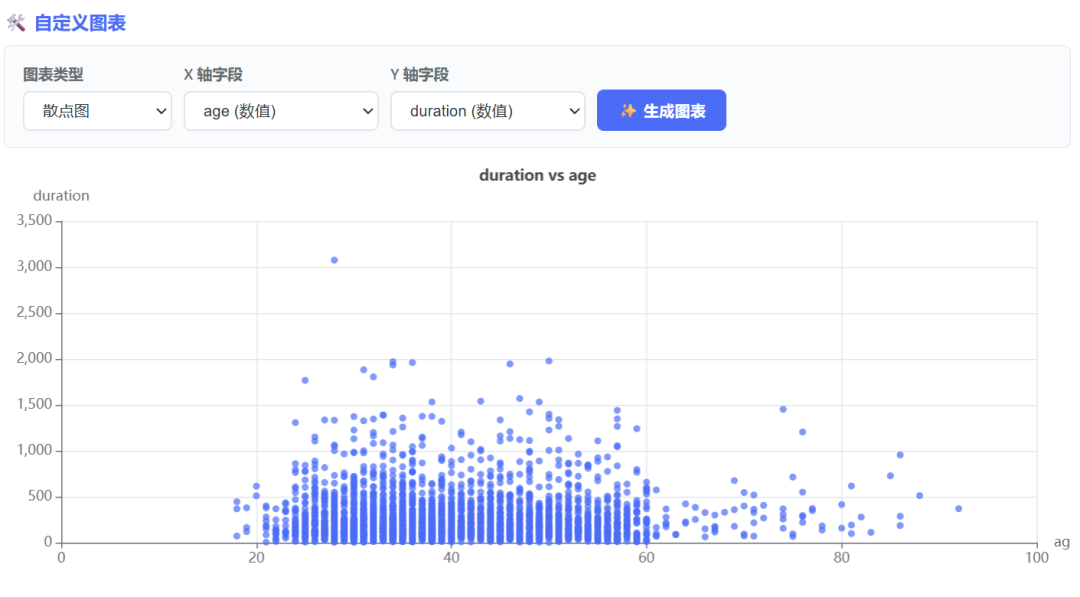The width and height of the screenshot is (1080, 597).
Task: Select the rightmost data point past age 90
Action: tap(959, 509)
